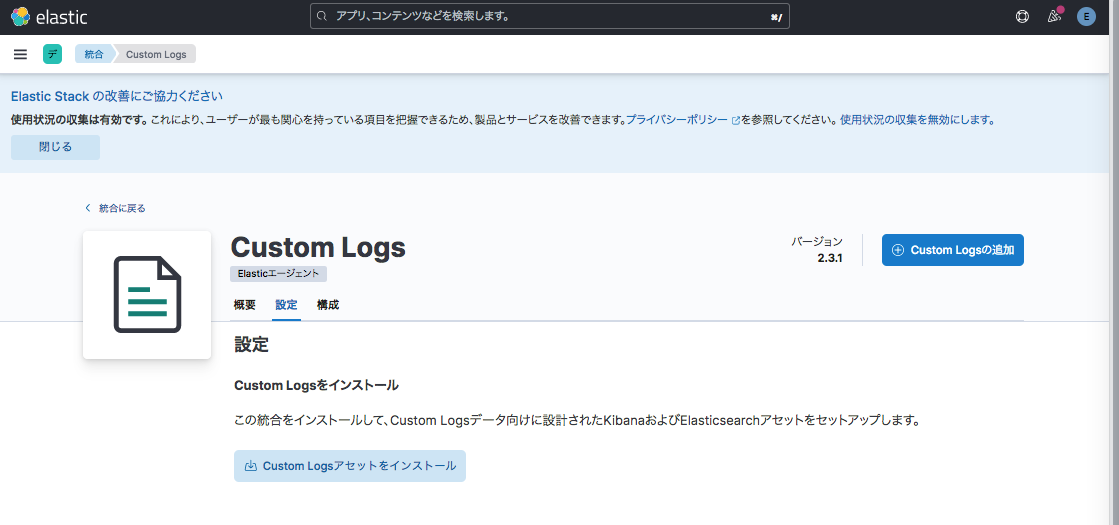This screenshot has width=1119, height=525.
Task: Click 使用状況の収集を無効にします link
Action: [917, 119]
